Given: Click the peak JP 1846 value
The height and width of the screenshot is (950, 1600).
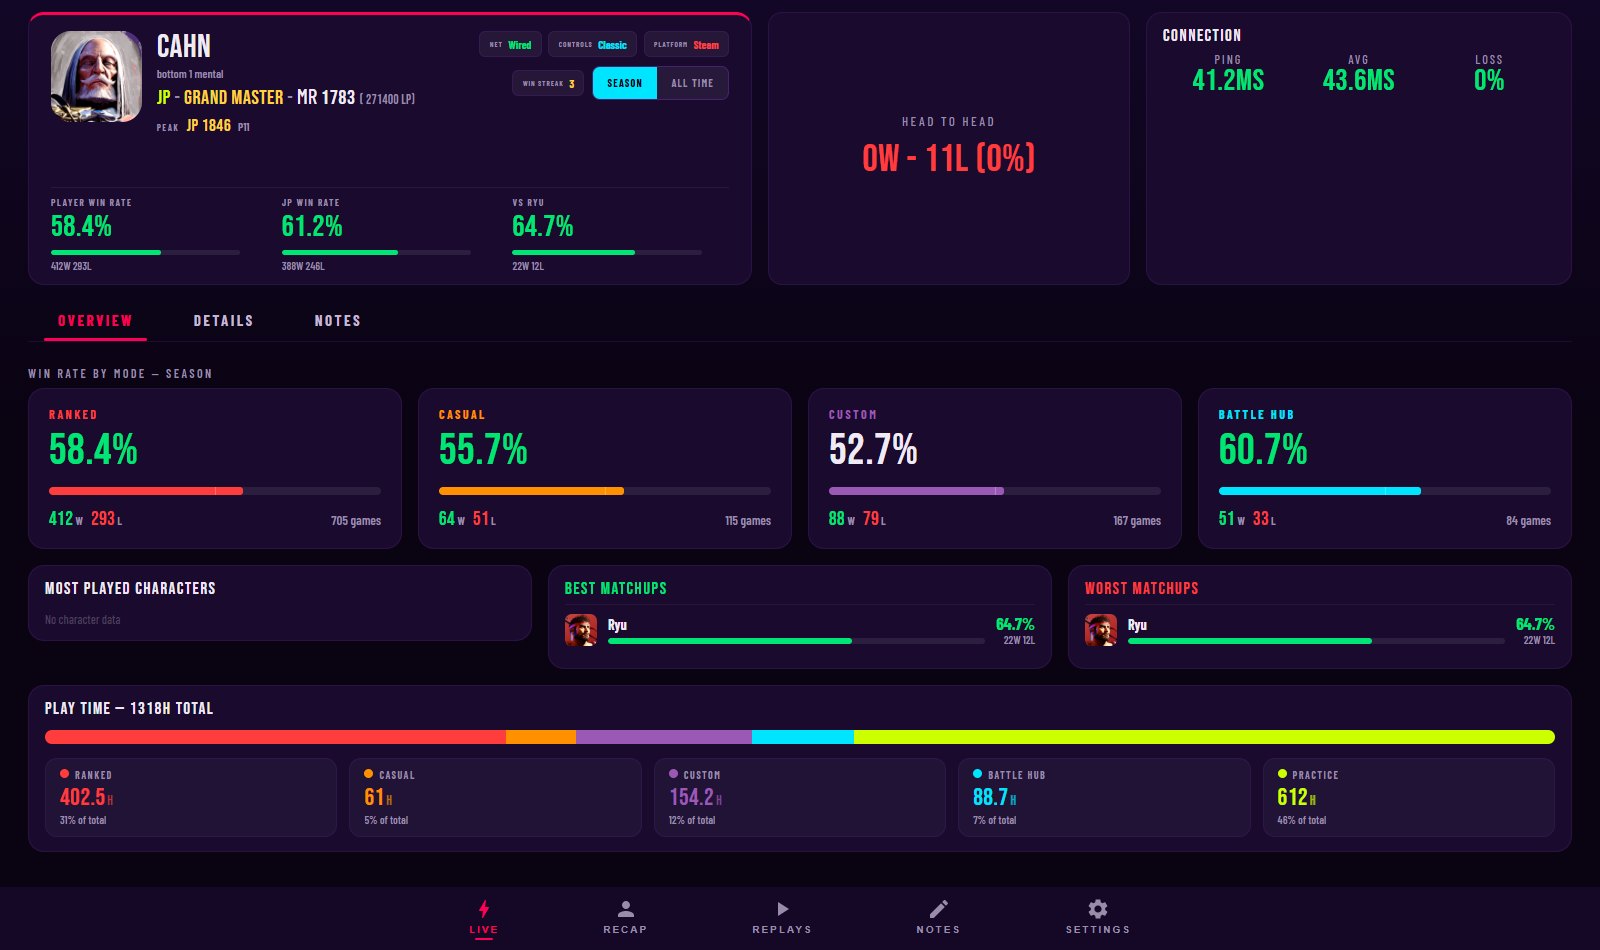Looking at the screenshot, I should point(208,126).
